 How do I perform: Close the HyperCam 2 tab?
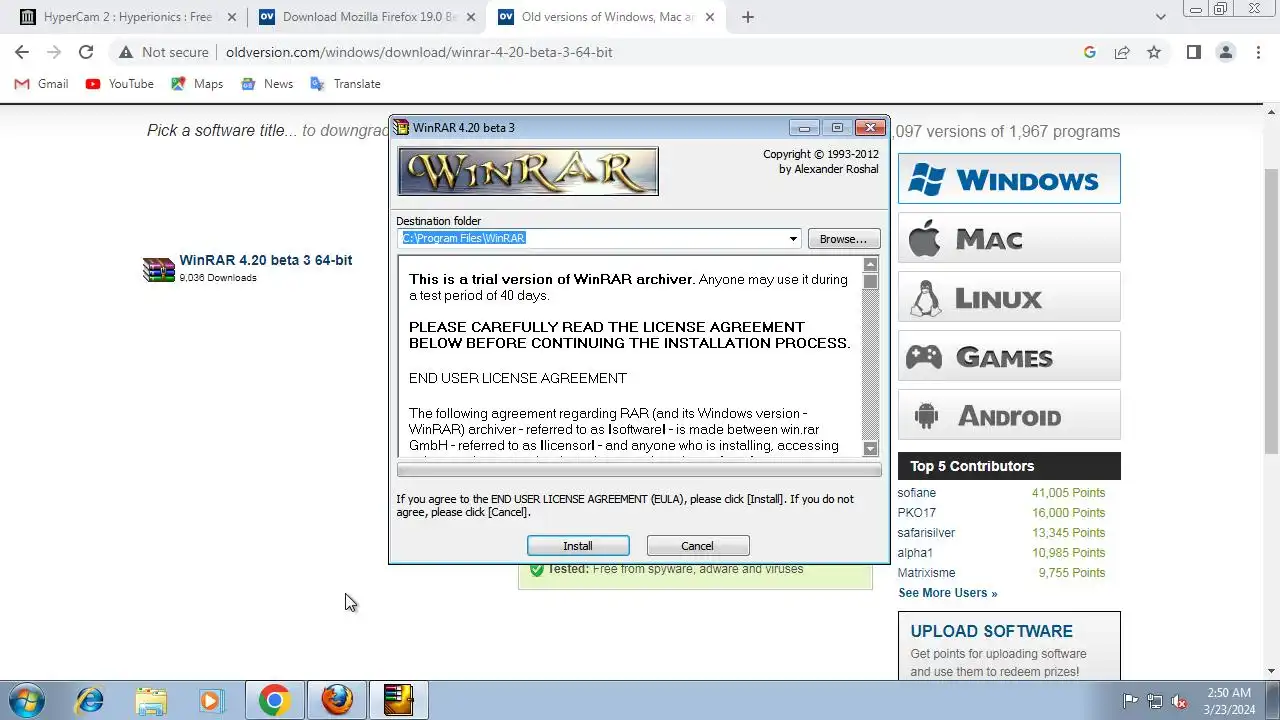click(x=232, y=17)
